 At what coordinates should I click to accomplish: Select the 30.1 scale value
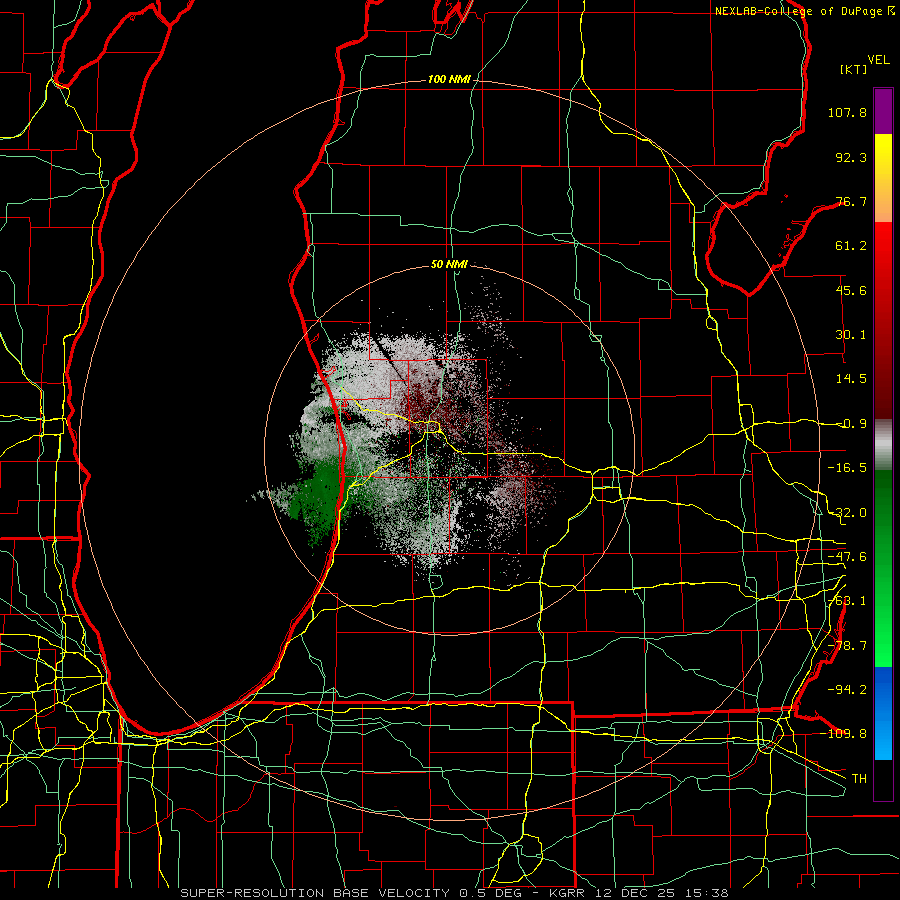point(851,335)
